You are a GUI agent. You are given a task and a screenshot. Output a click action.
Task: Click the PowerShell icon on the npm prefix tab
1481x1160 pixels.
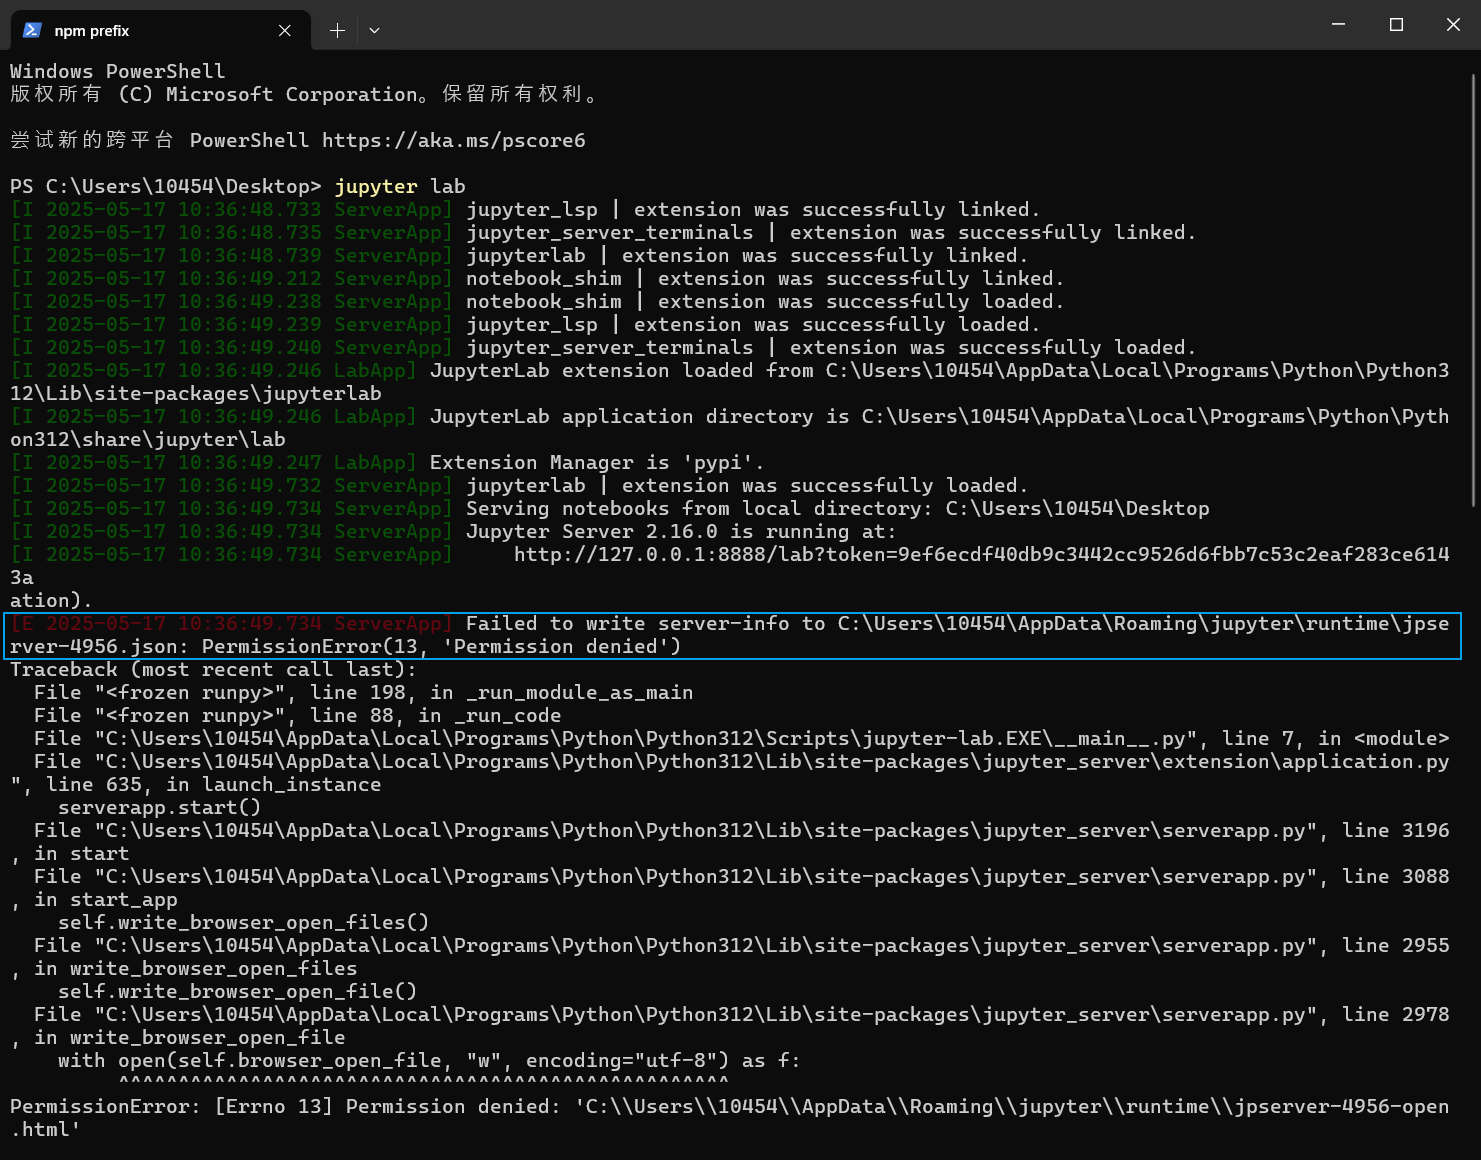tap(32, 30)
